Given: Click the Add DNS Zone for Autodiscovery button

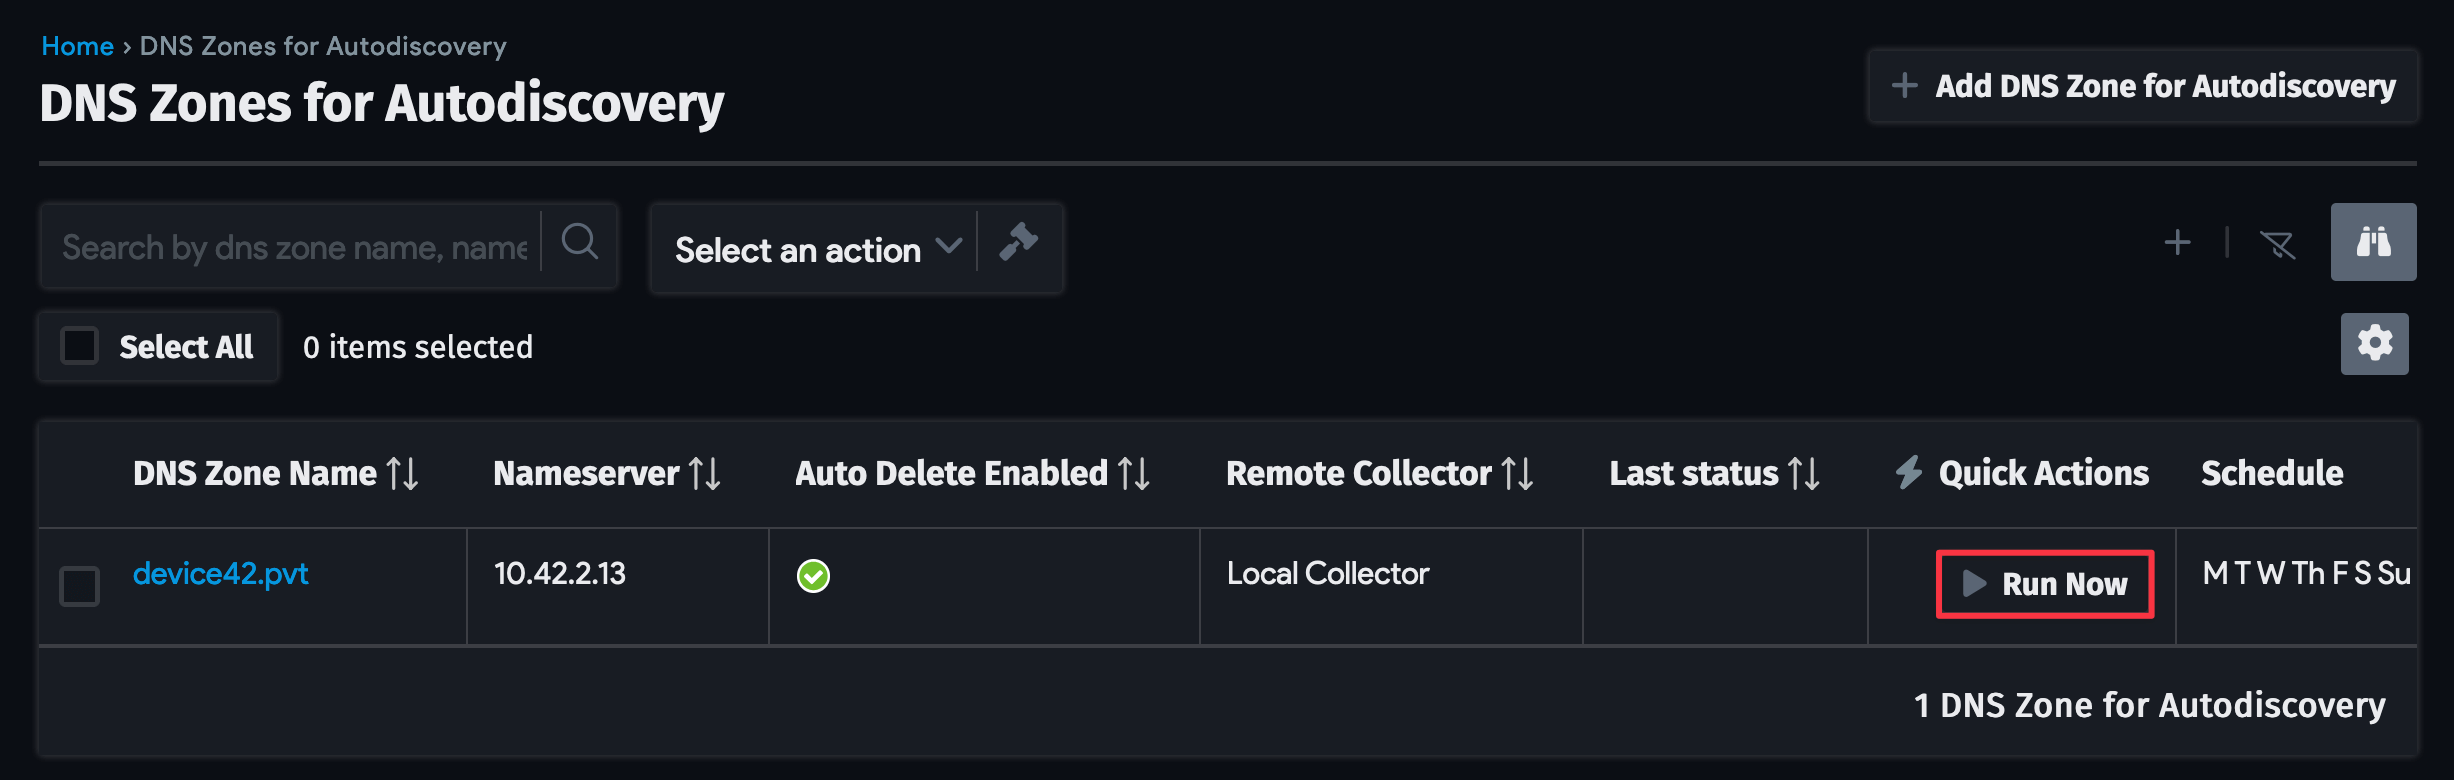Looking at the screenshot, I should [2142, 87].
